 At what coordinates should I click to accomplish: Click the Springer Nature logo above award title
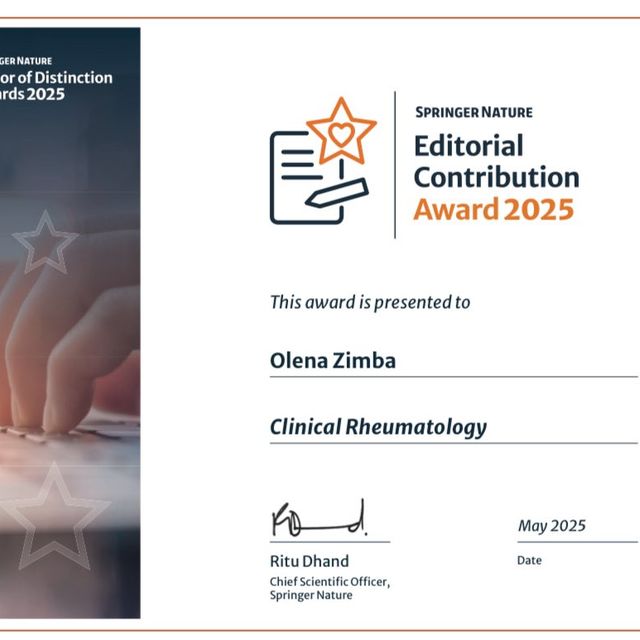click(474, 112)
